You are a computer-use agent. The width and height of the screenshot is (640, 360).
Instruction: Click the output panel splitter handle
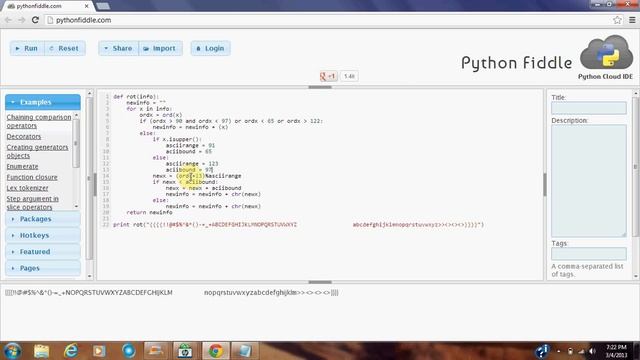320,282
